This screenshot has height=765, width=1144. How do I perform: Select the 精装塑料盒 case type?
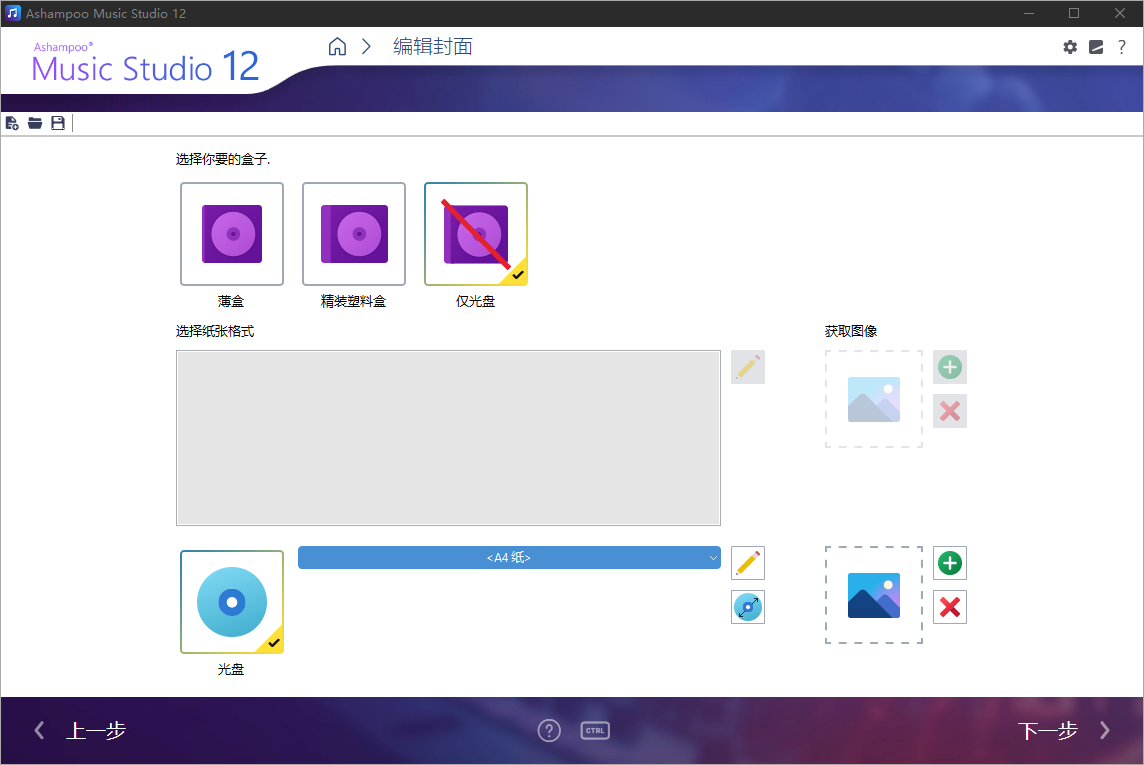tap(353, 233)
